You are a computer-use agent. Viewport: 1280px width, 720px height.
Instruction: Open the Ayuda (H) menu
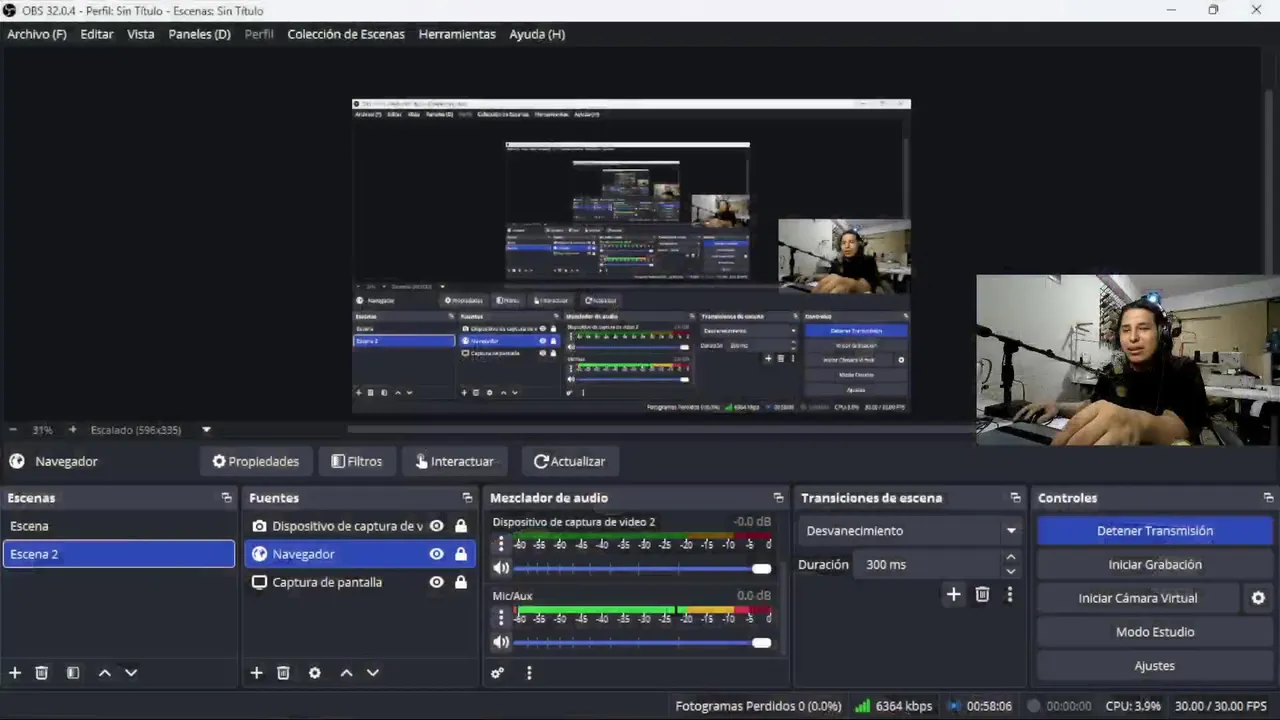click(x=537, y=34)
